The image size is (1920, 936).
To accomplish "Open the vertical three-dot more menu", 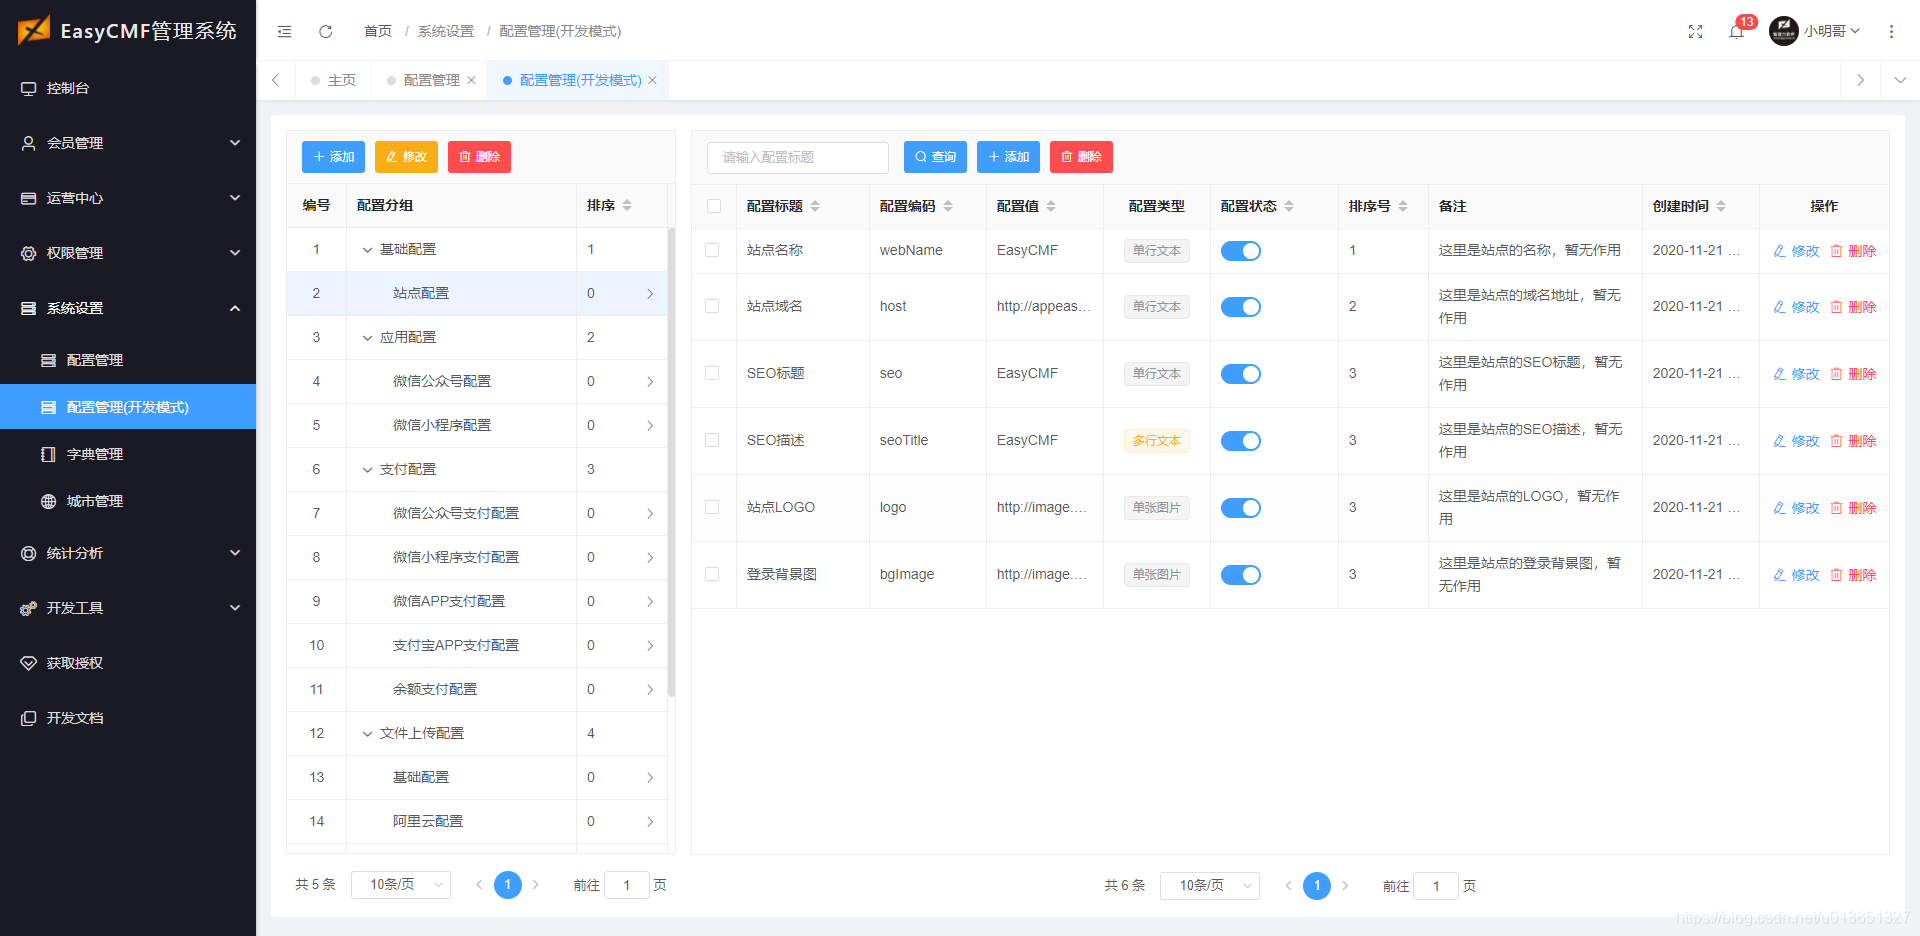I will [x=1891, y=31].
